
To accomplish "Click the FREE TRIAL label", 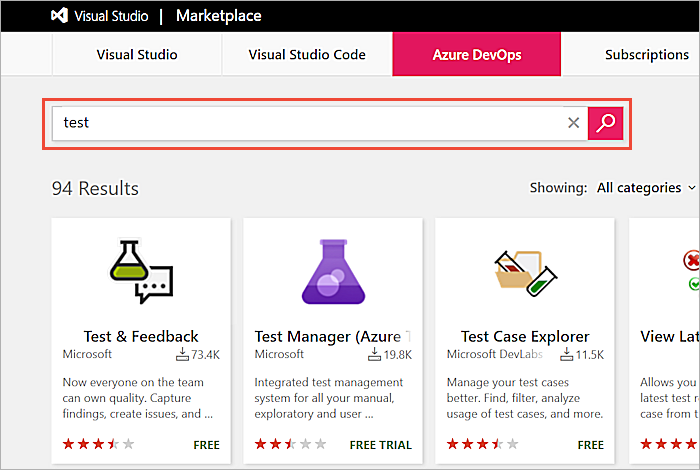I will (x=381, y=445).
